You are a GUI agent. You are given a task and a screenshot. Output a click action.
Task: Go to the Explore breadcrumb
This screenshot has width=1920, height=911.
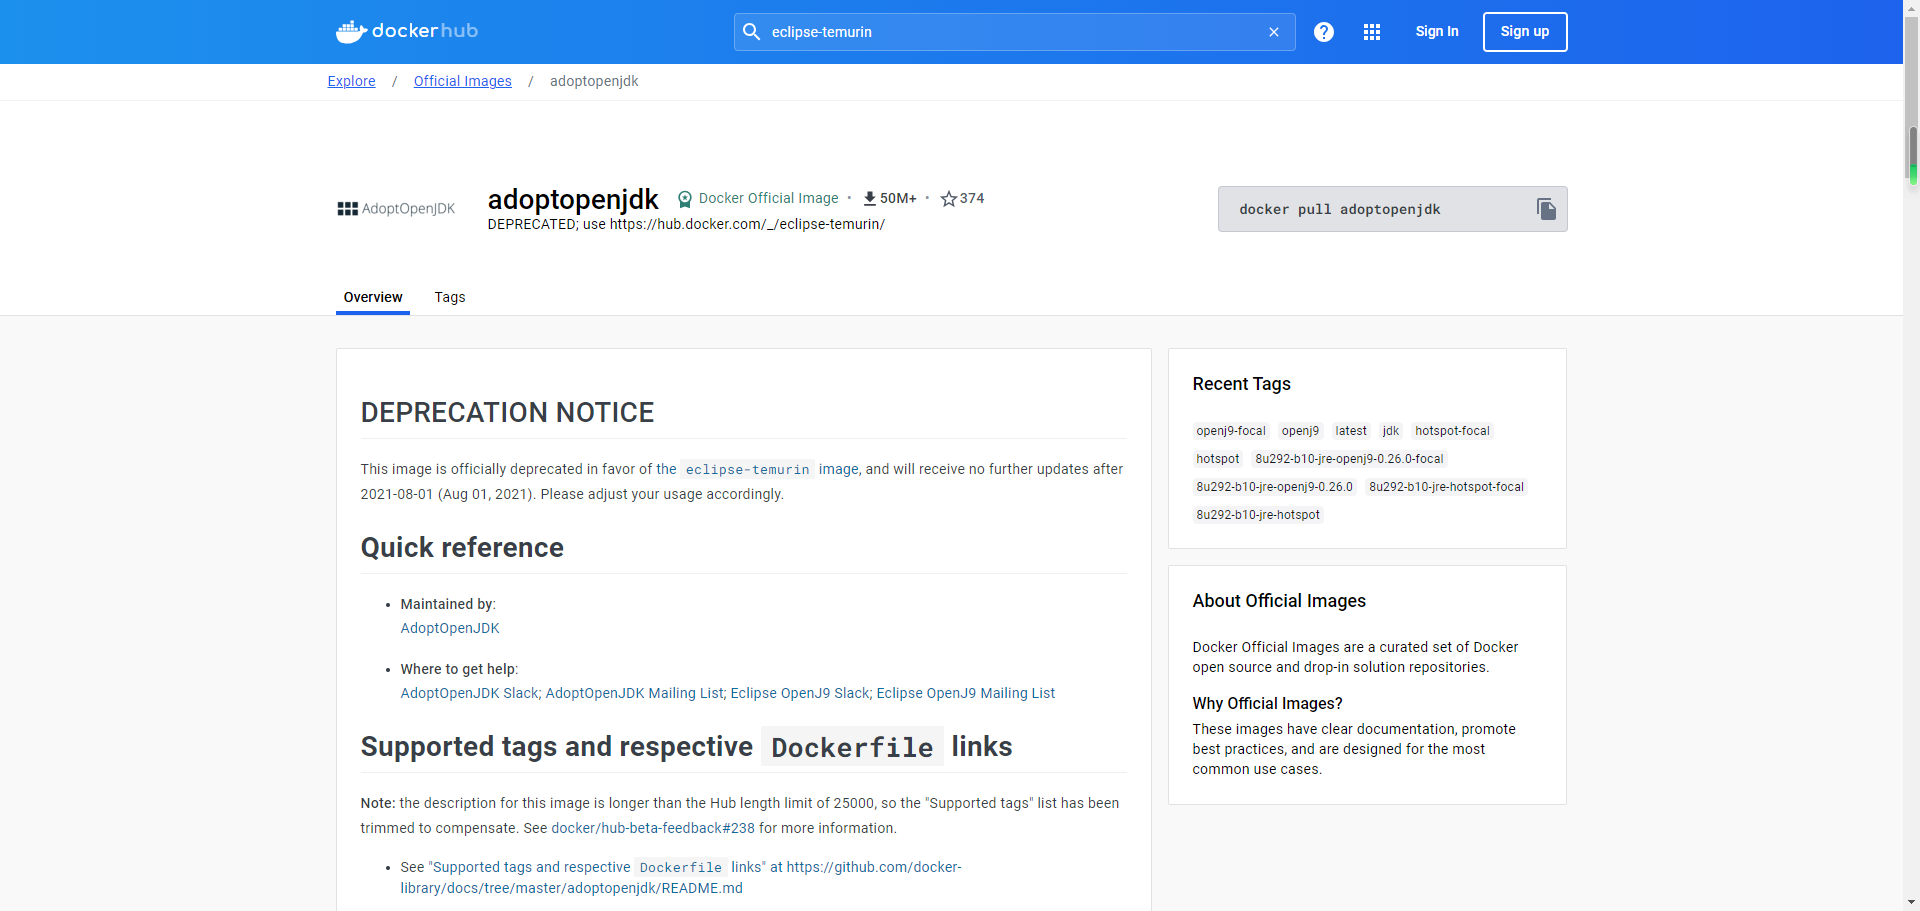pyautogui.click(x=352, y=81)
